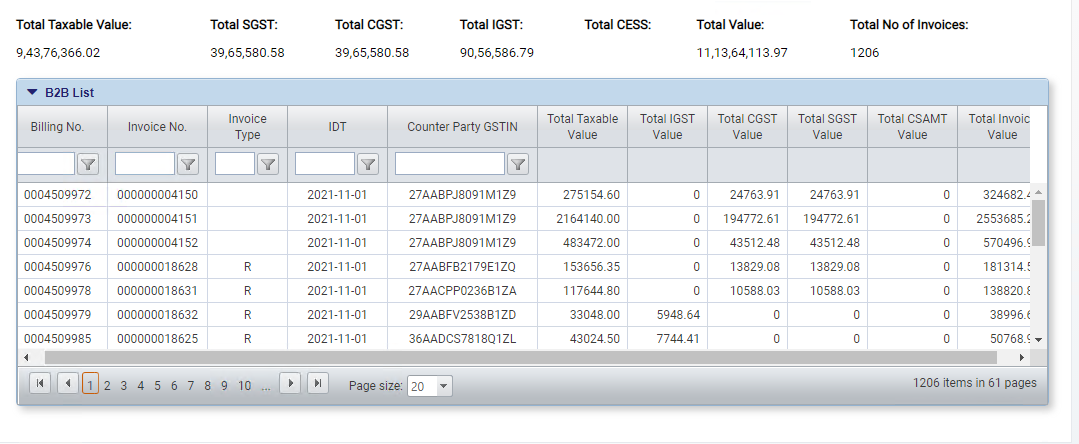
Task: Go to the first page of results
Action: (x=40, y=383)
